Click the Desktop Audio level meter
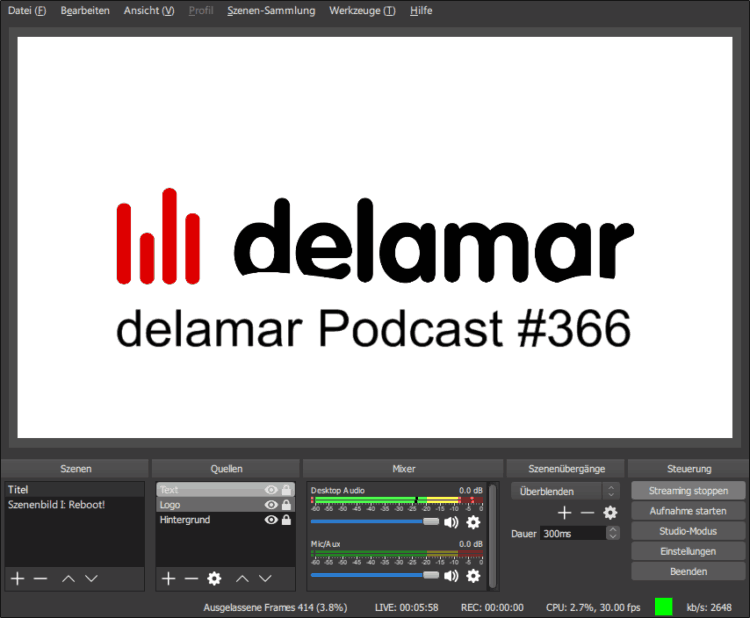750x618 pixels. tap(397, 500)
